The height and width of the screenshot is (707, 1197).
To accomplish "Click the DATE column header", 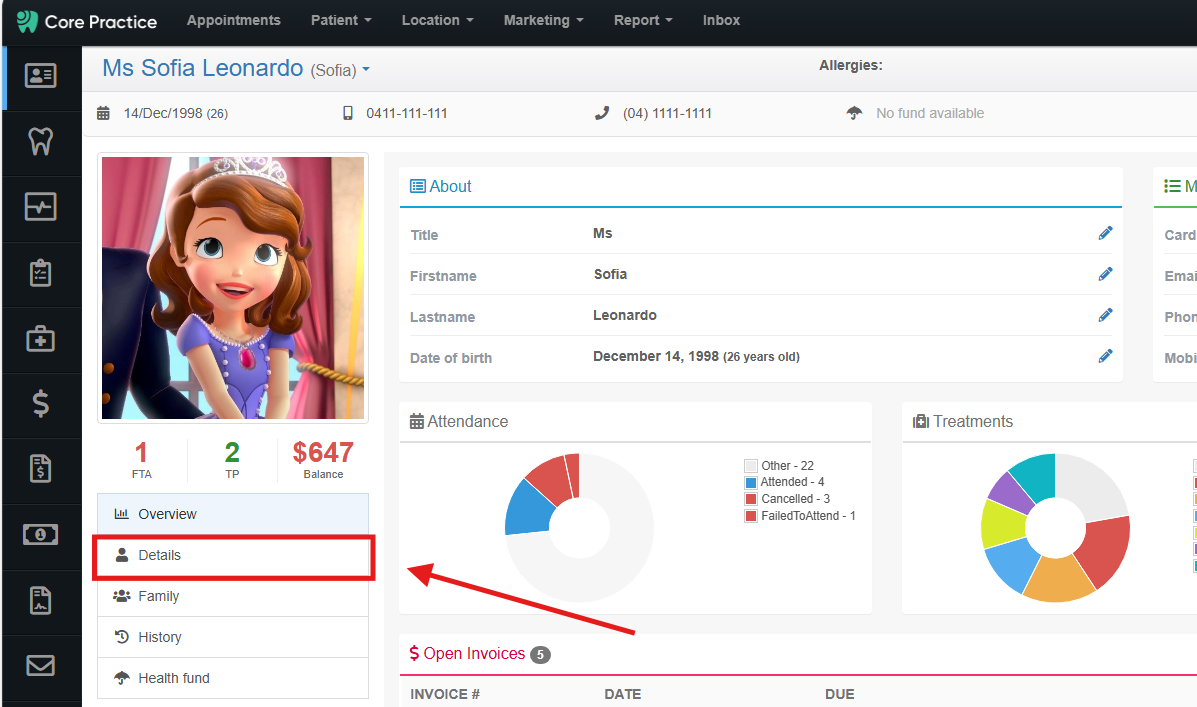I will click(x=623, y=694).
